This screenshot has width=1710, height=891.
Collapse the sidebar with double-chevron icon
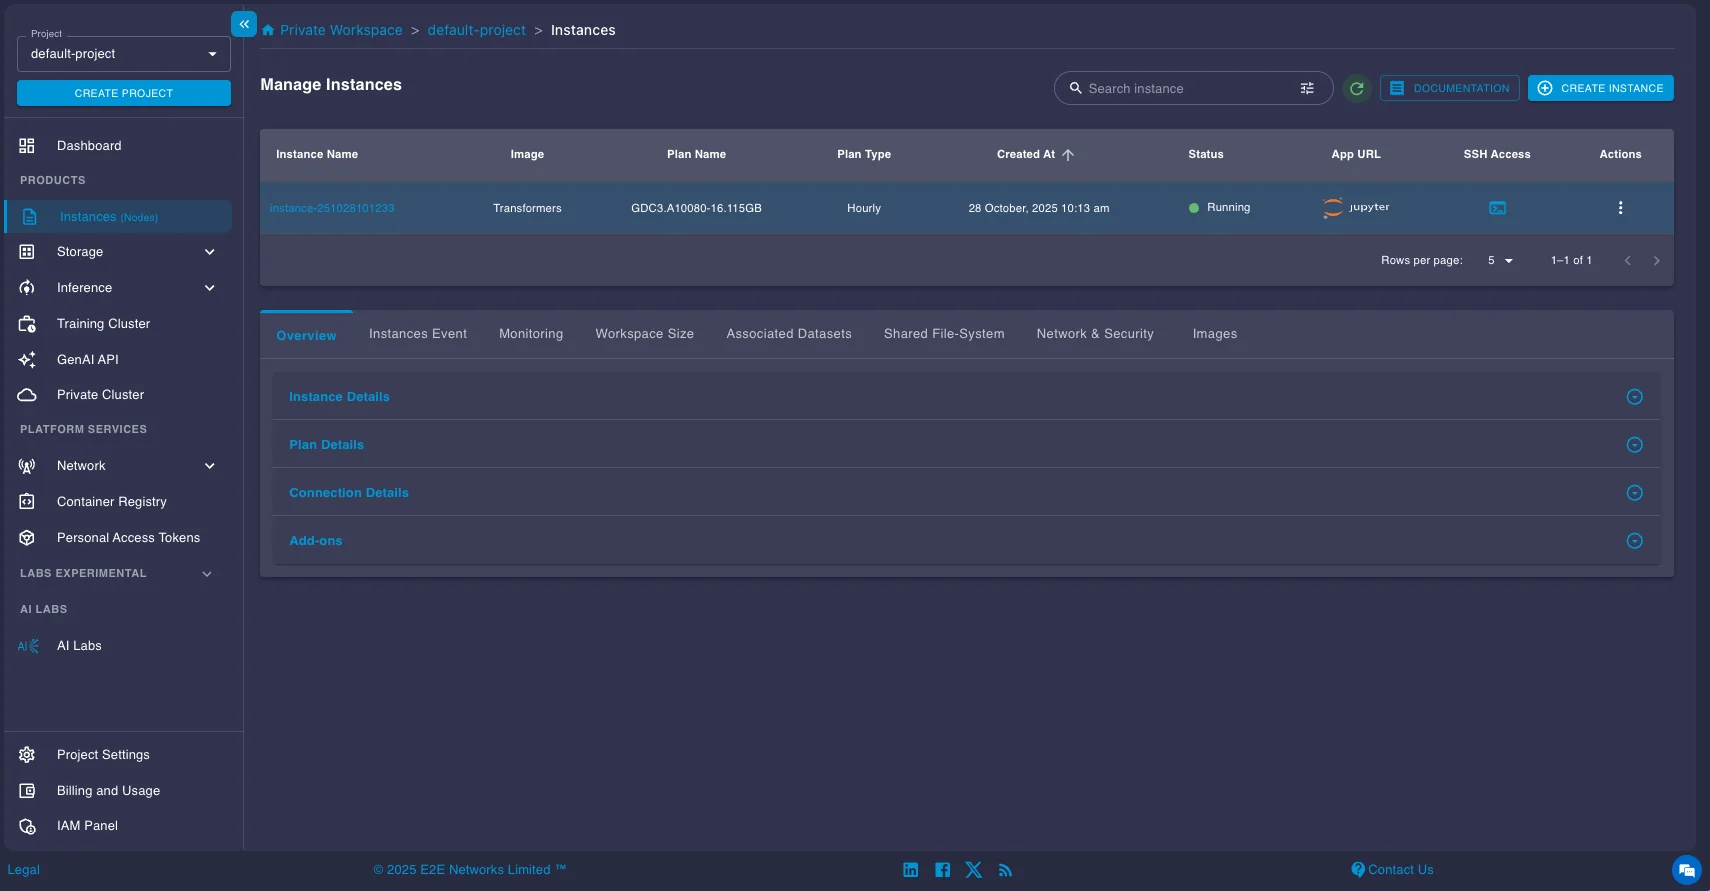coord(244,24)
